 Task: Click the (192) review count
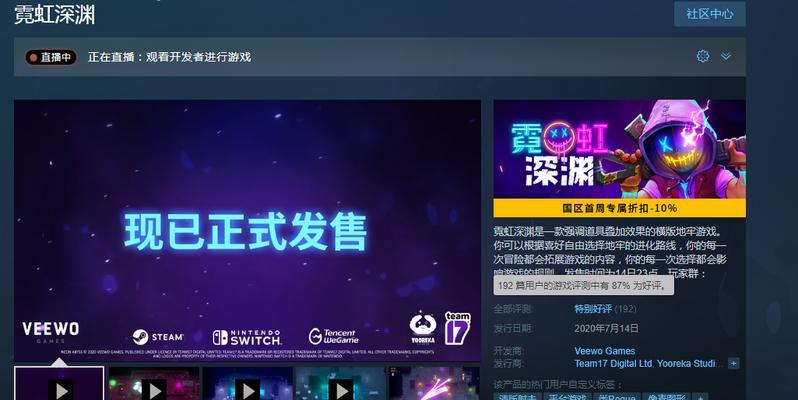pos(625,309)
